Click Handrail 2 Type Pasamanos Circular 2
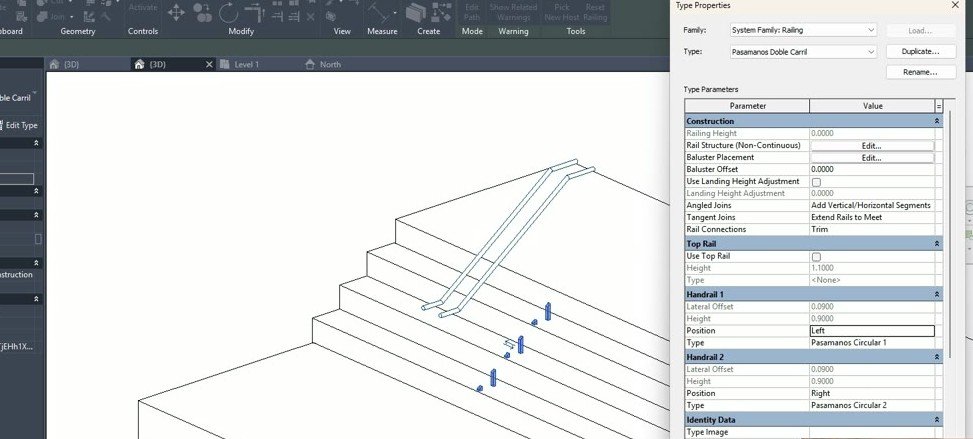 pos(872,405)
